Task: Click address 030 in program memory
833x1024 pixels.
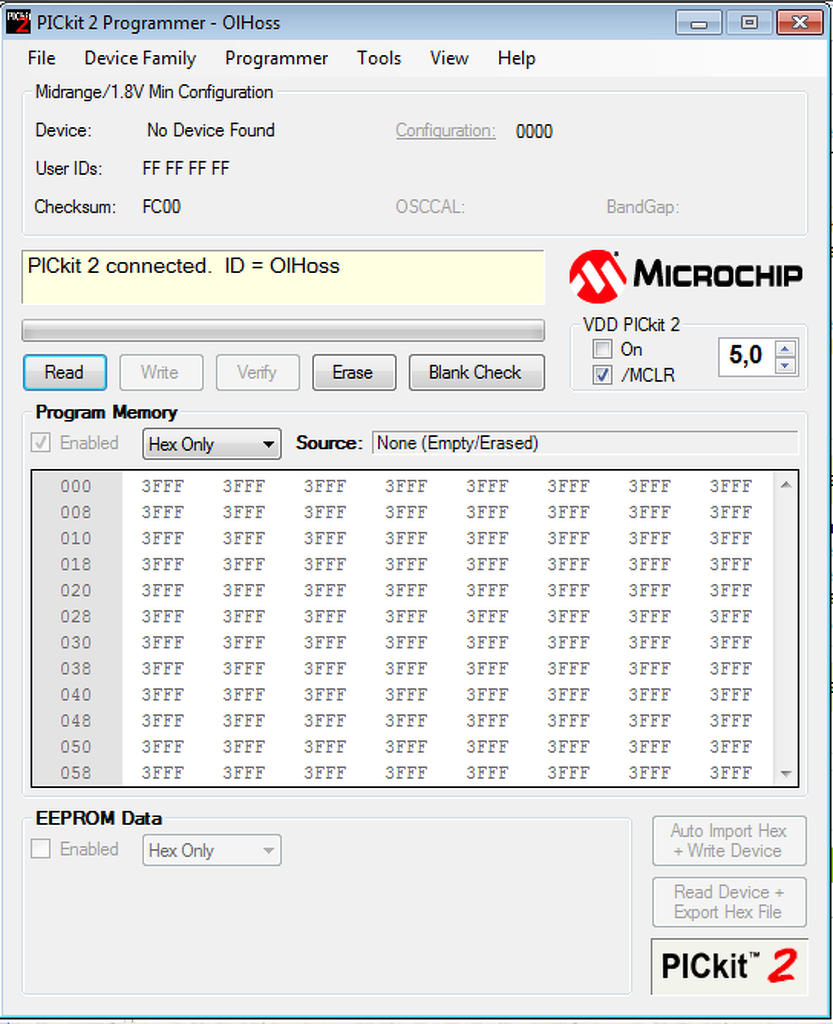Action: 76,643
